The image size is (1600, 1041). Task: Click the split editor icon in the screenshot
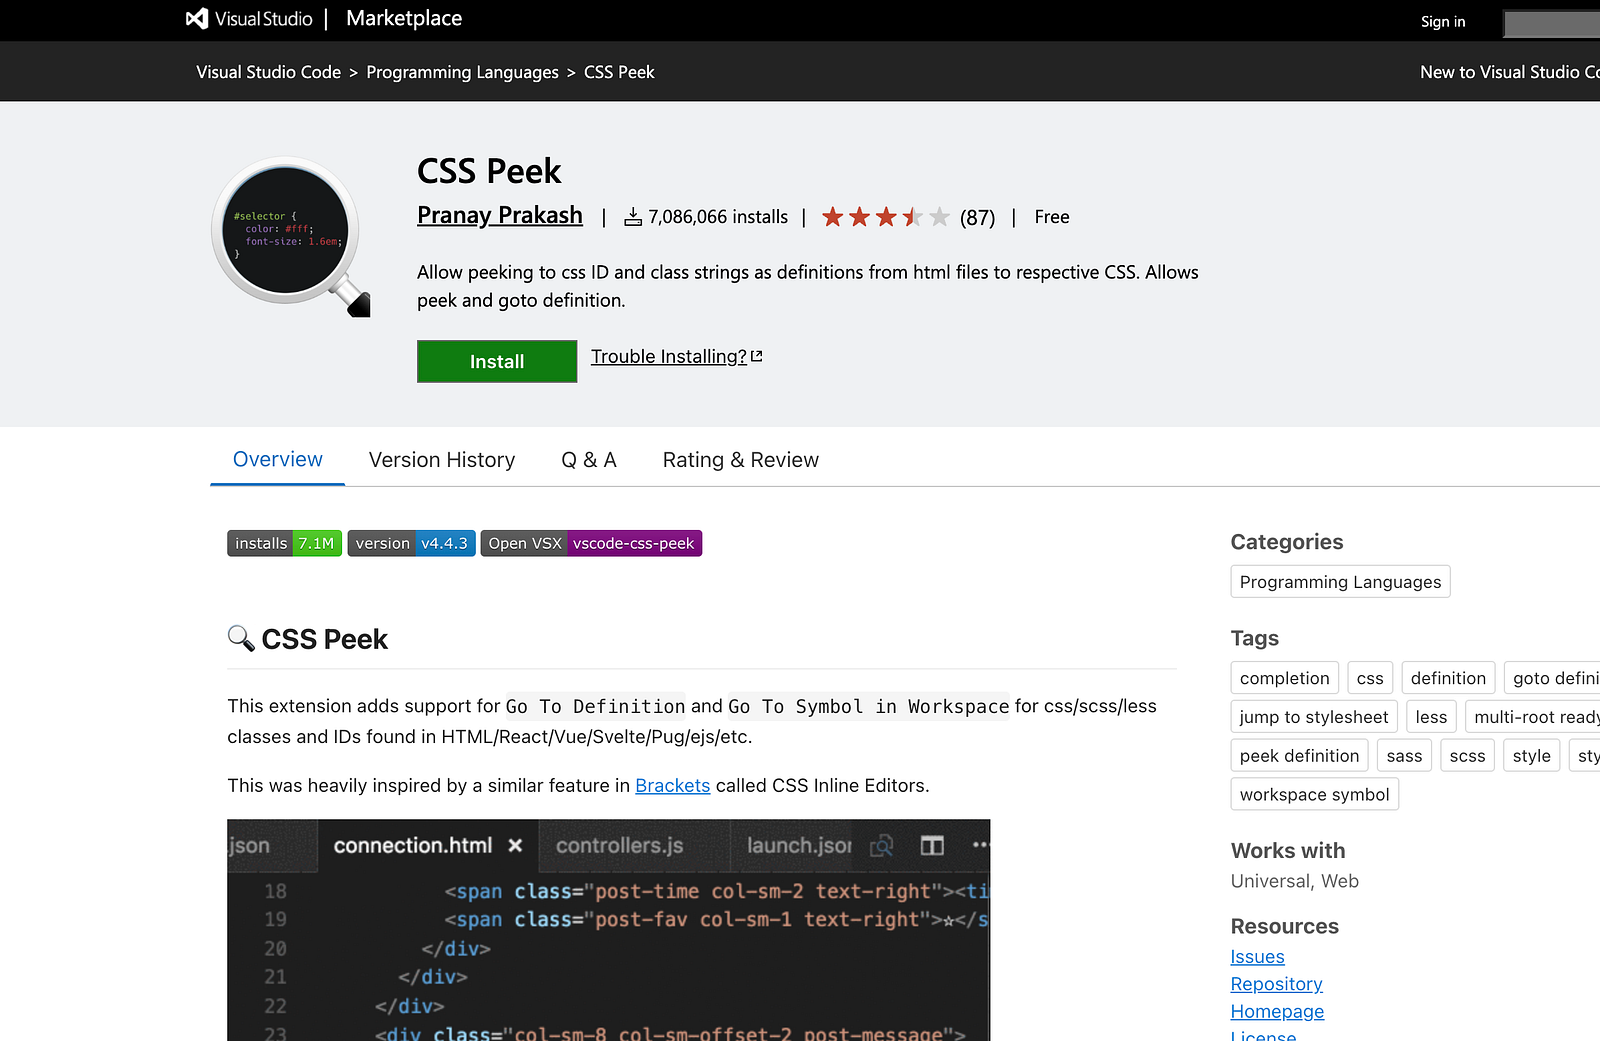pos(932,846)
